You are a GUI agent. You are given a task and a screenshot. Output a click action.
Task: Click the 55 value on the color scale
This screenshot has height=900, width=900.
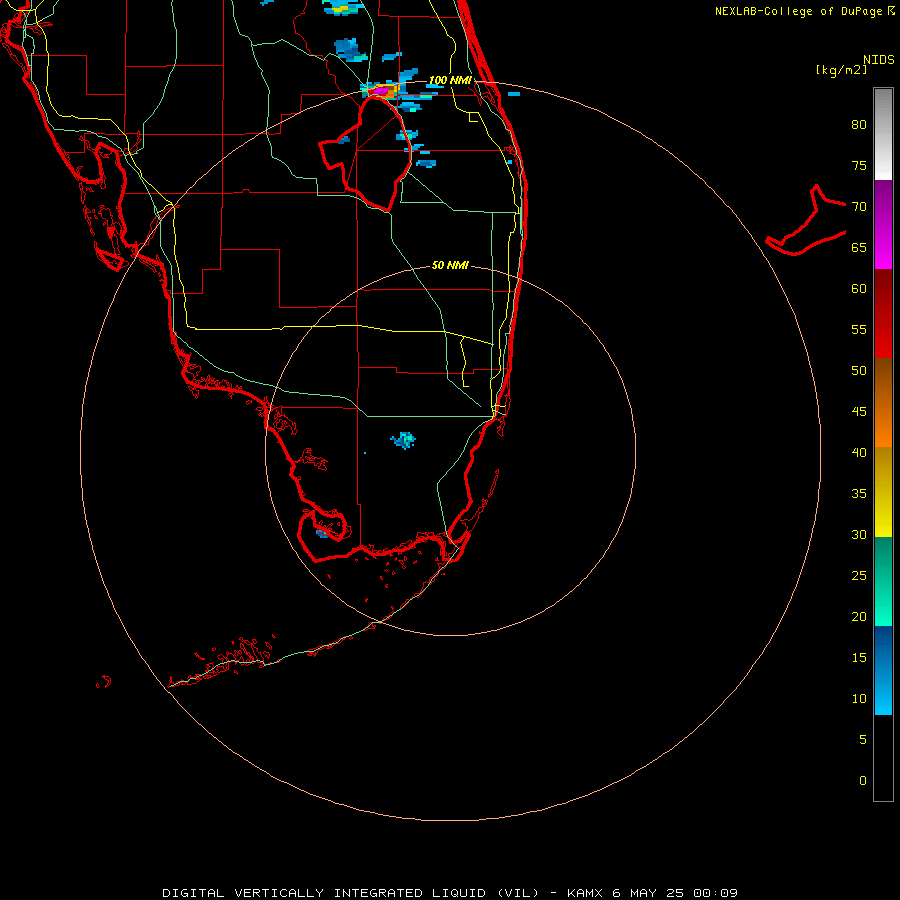859,330
